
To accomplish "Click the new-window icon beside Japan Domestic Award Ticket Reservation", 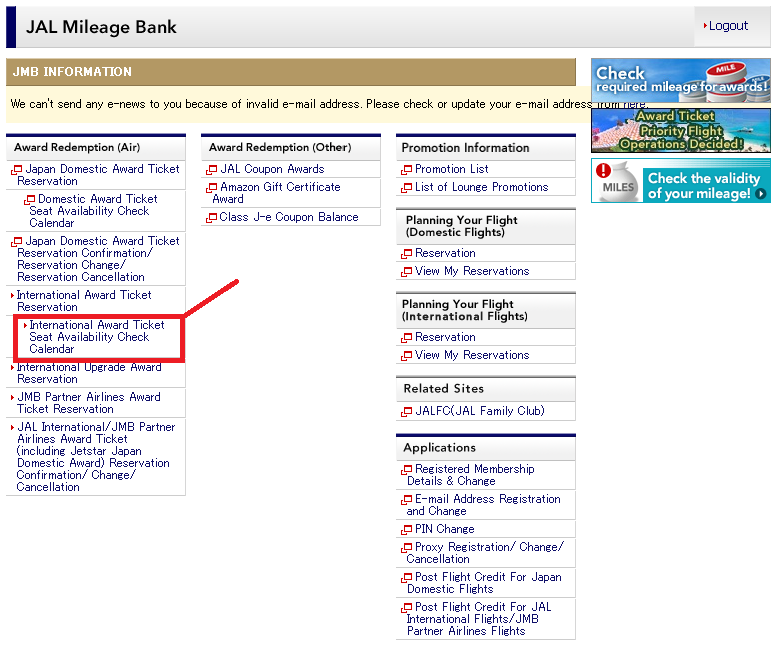I will (16, 170).
